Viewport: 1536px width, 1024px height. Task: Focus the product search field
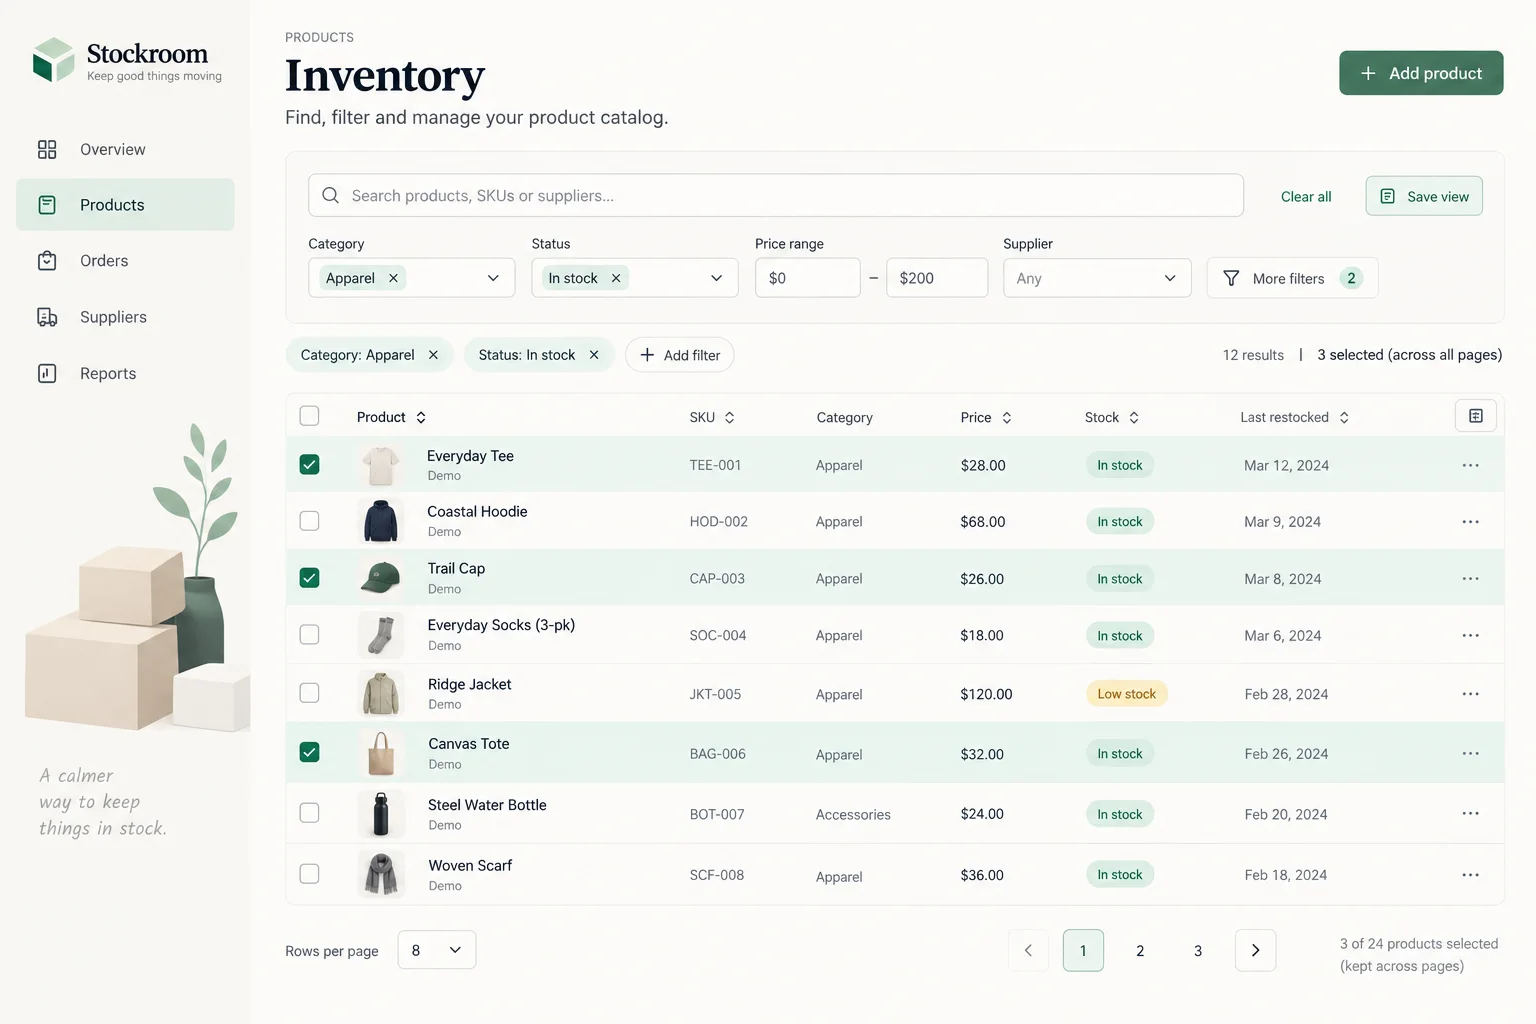pos(776,195)
